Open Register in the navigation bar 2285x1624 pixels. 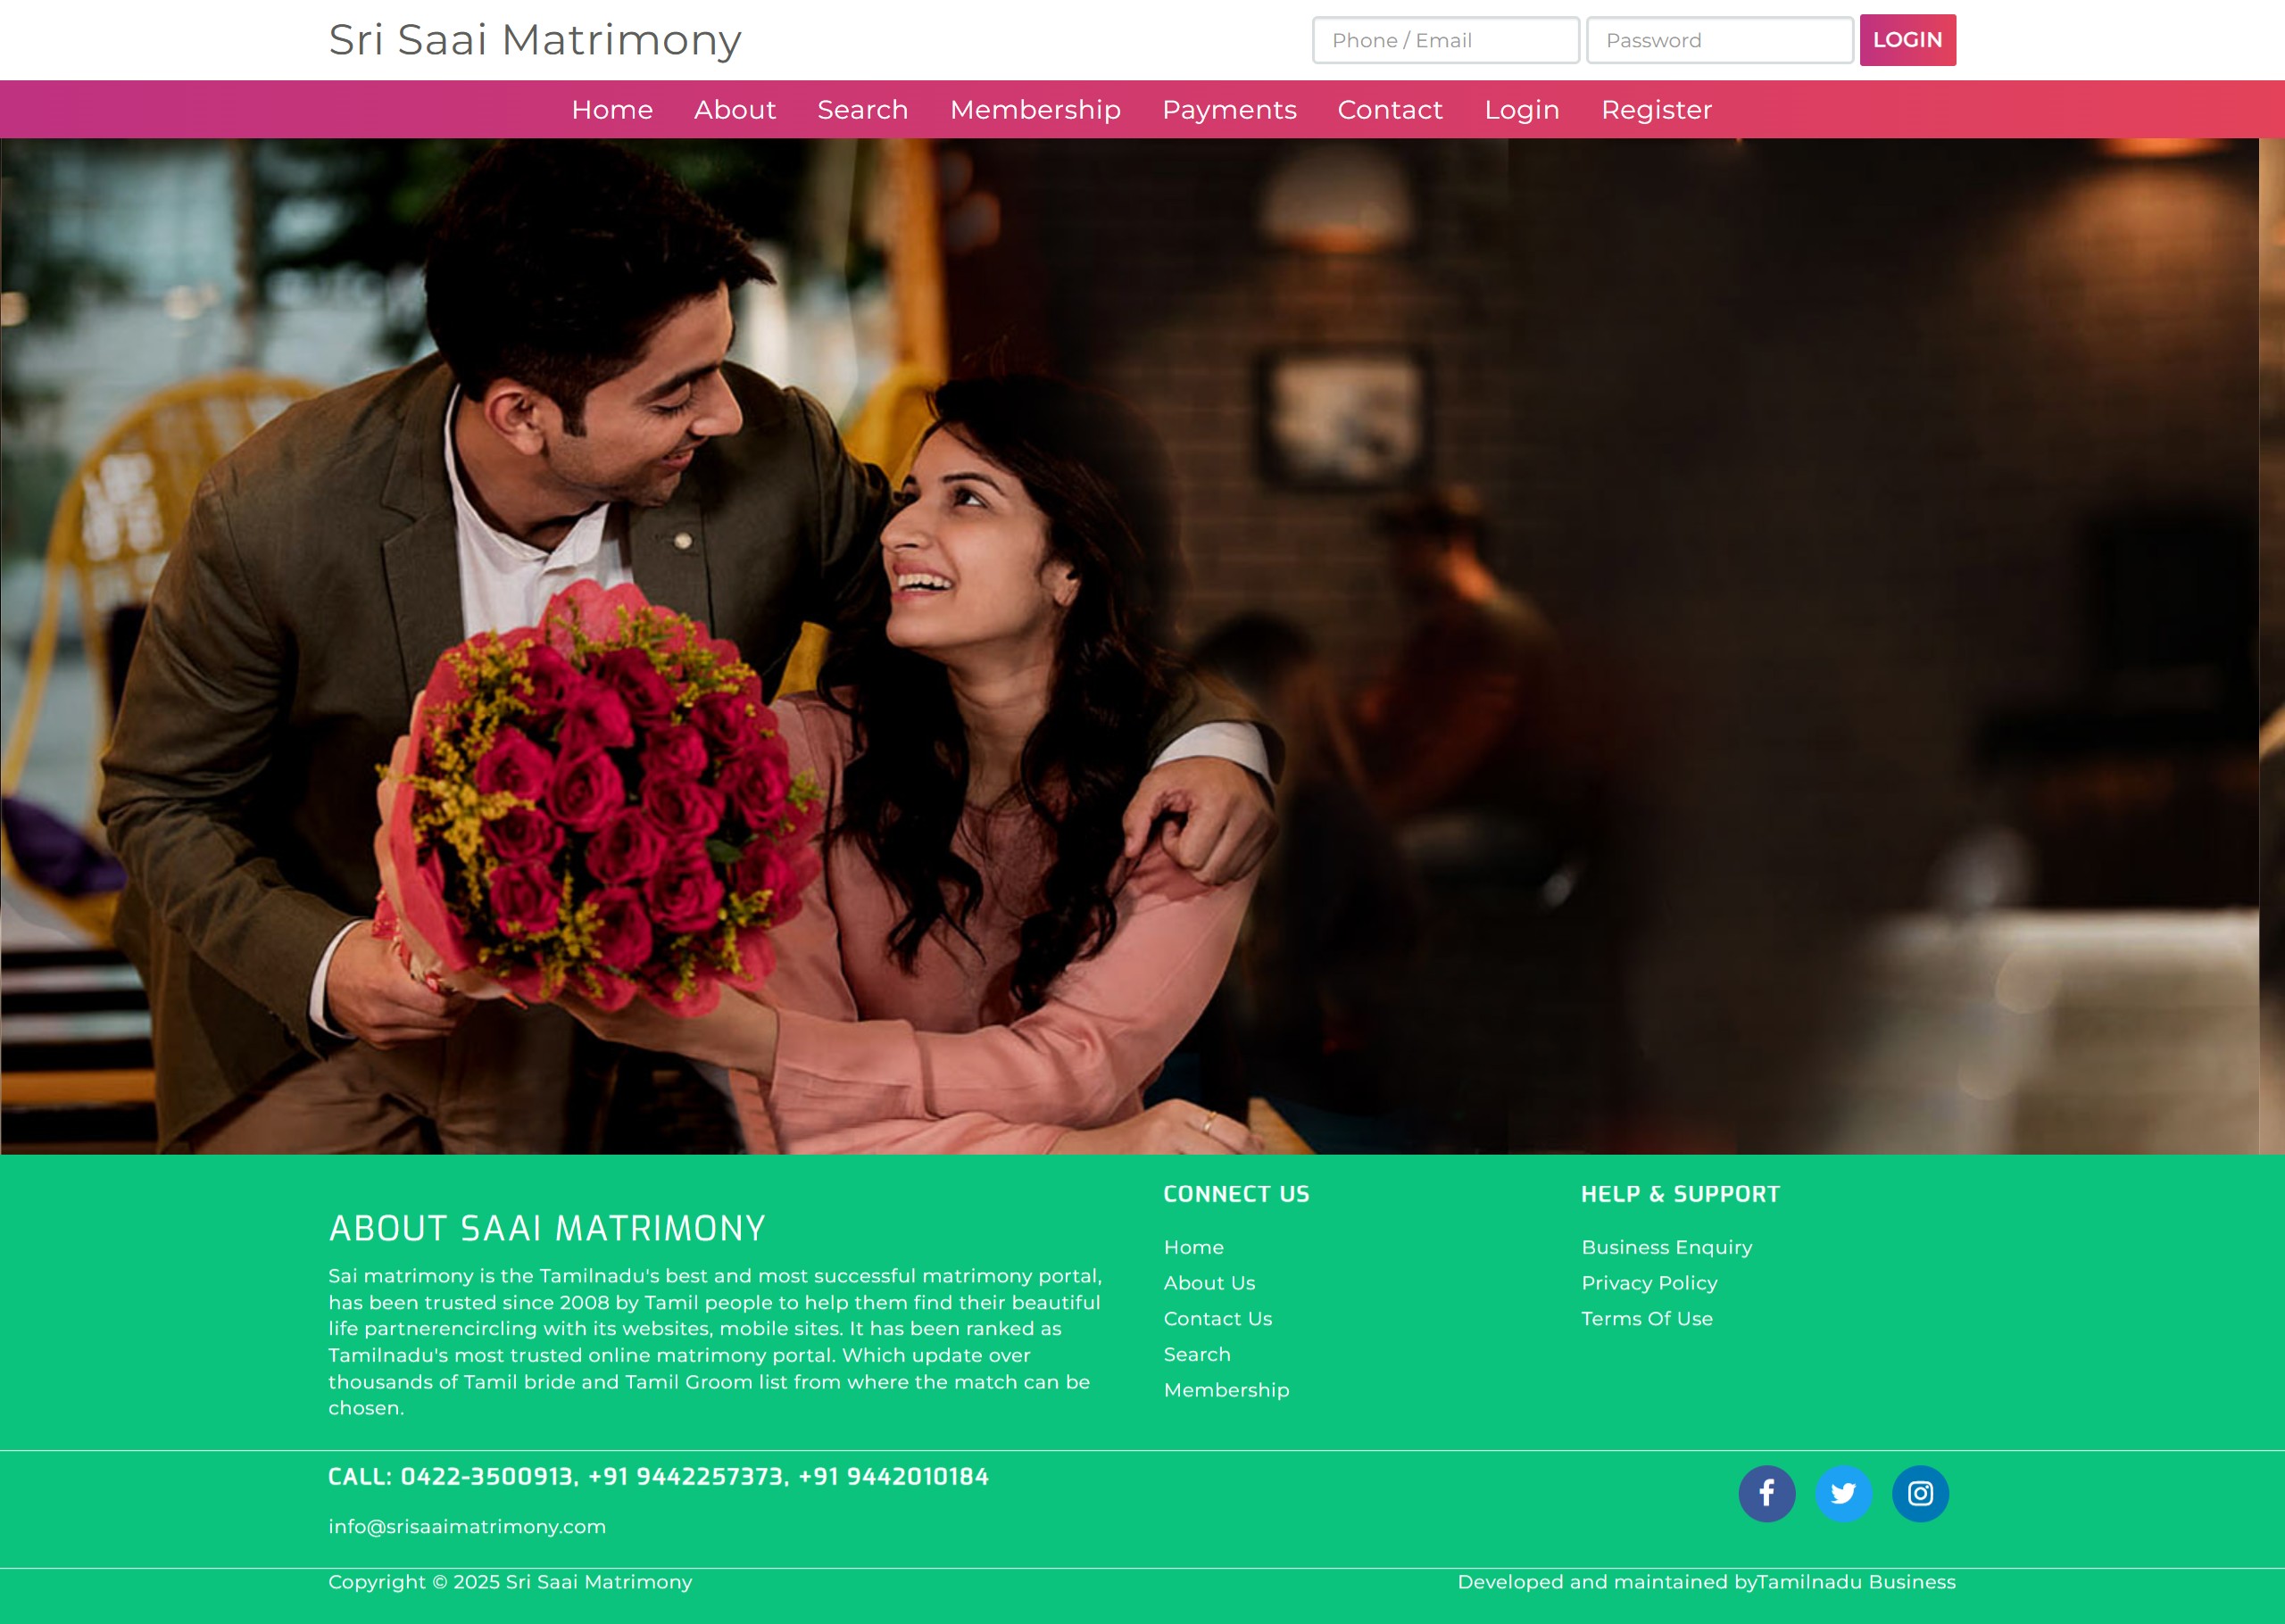click(1656, 110)
